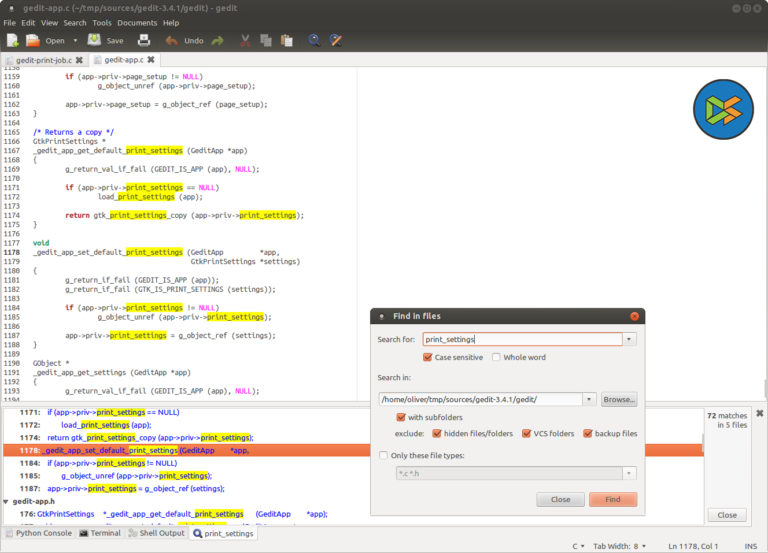768x553 pixels.
Task: Click the New document icon
Action: pyautogui.click(x=12, y=41)
